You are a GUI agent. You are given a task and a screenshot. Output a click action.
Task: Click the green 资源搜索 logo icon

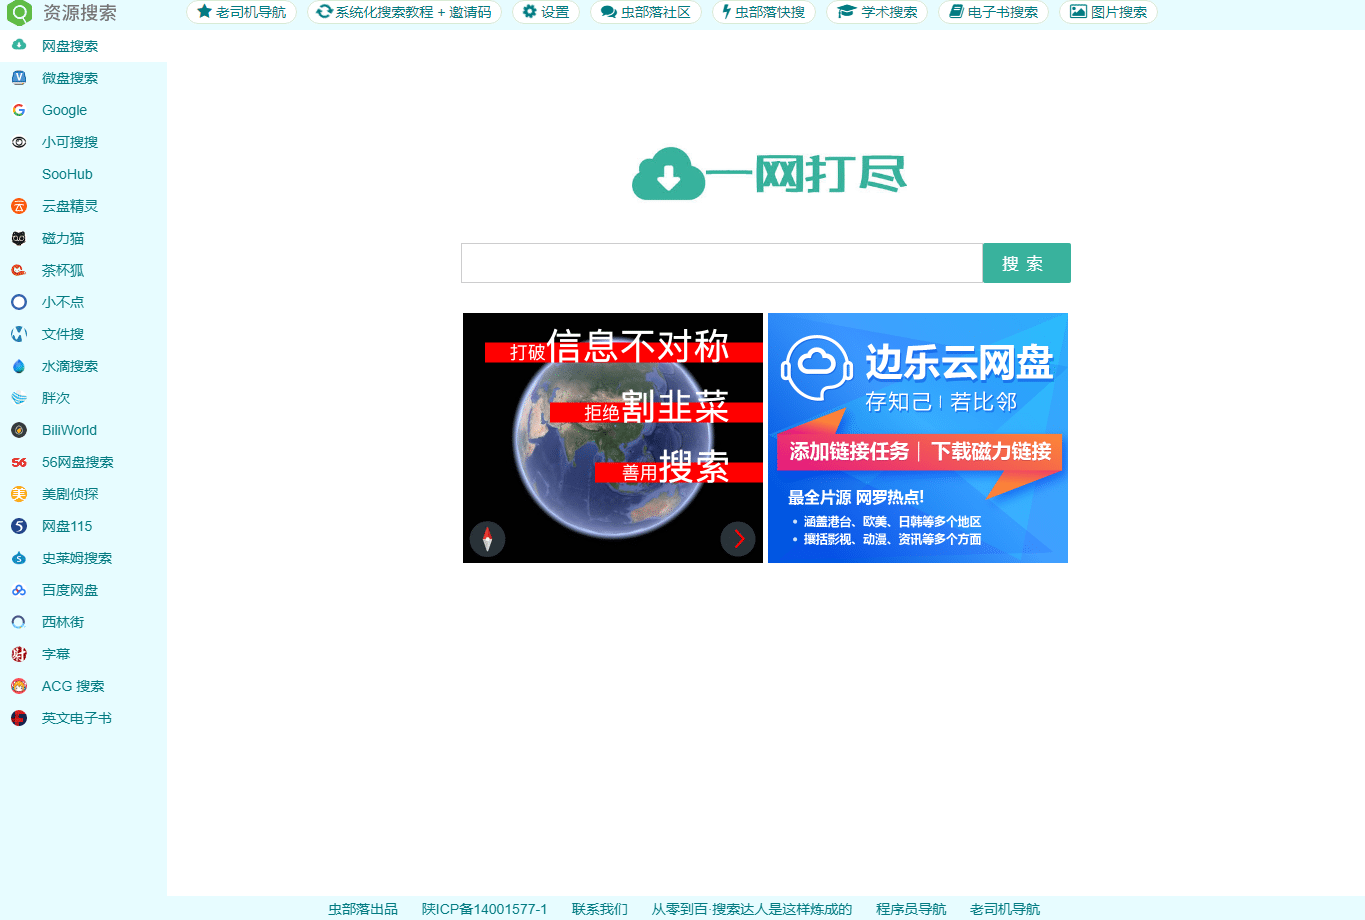[x=19, y=13]
